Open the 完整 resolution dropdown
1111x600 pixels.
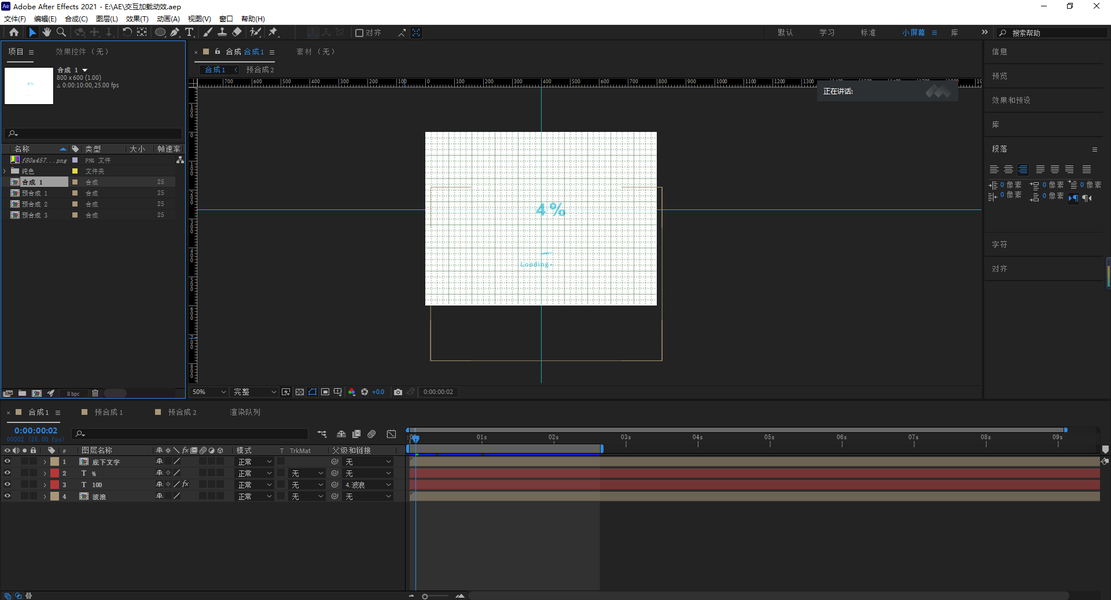254,392
